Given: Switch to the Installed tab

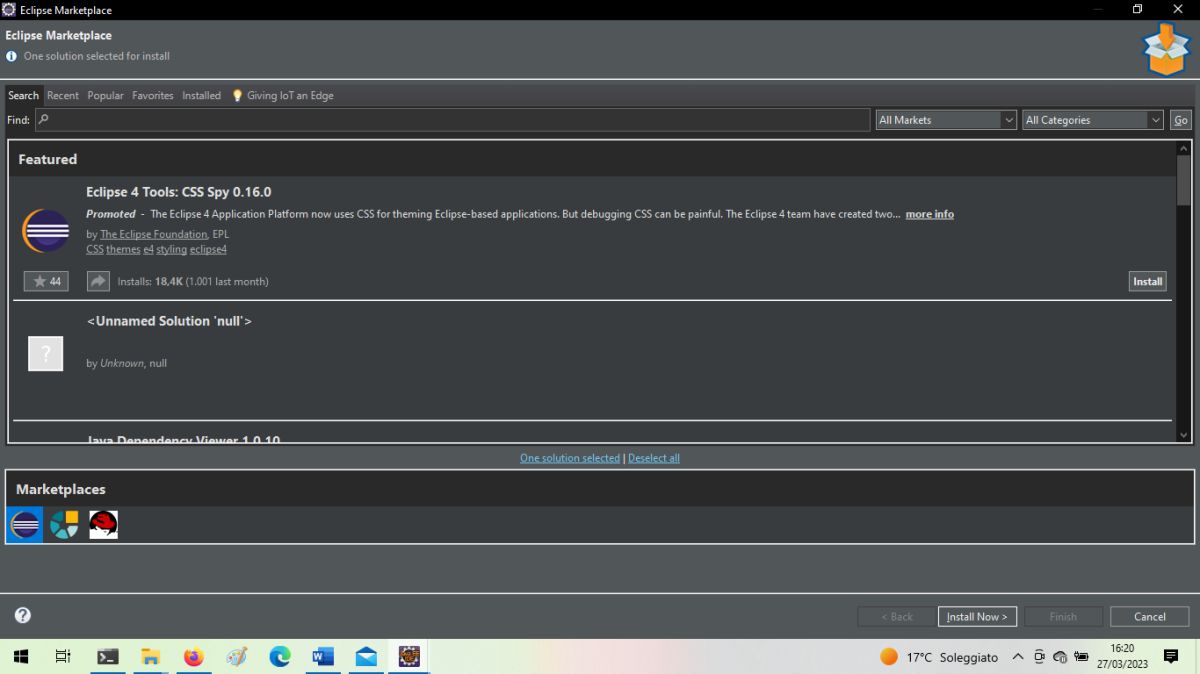Looking at the screenshot, I should pos(201,95).
